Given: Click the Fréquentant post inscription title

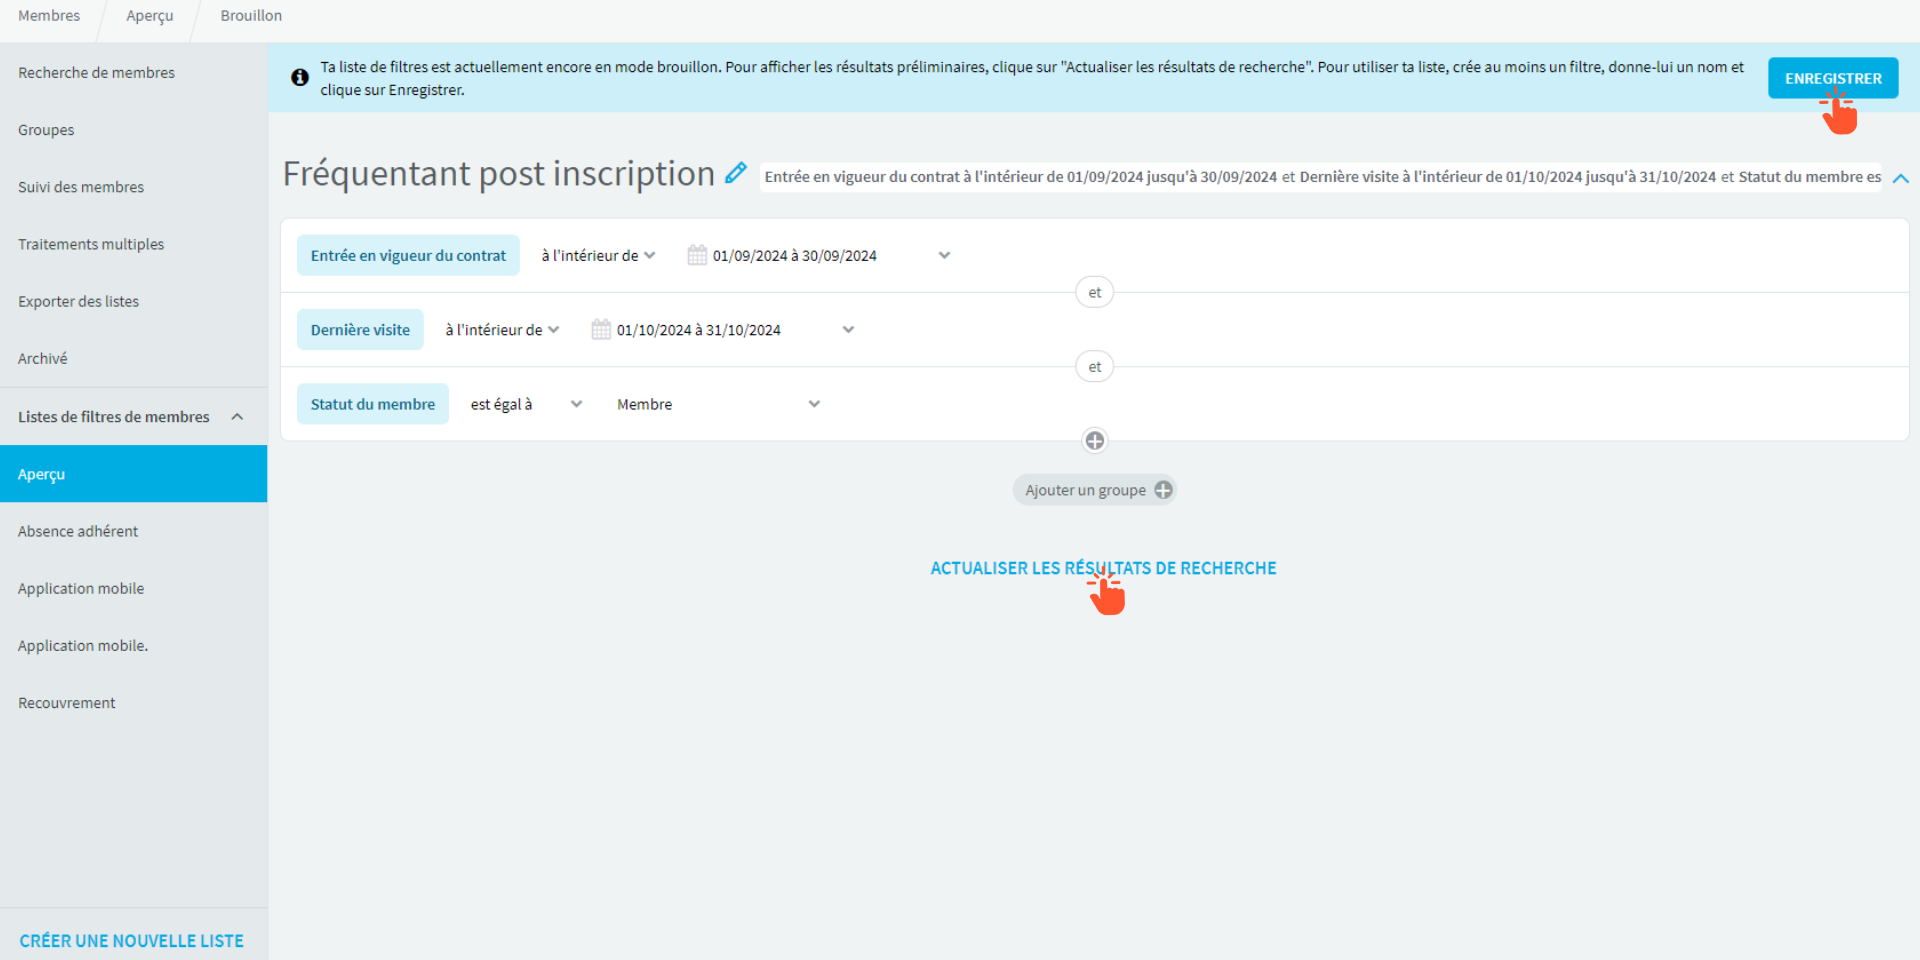Looking at the screenshot, I should pyautogui.click(x=498, y=174).
